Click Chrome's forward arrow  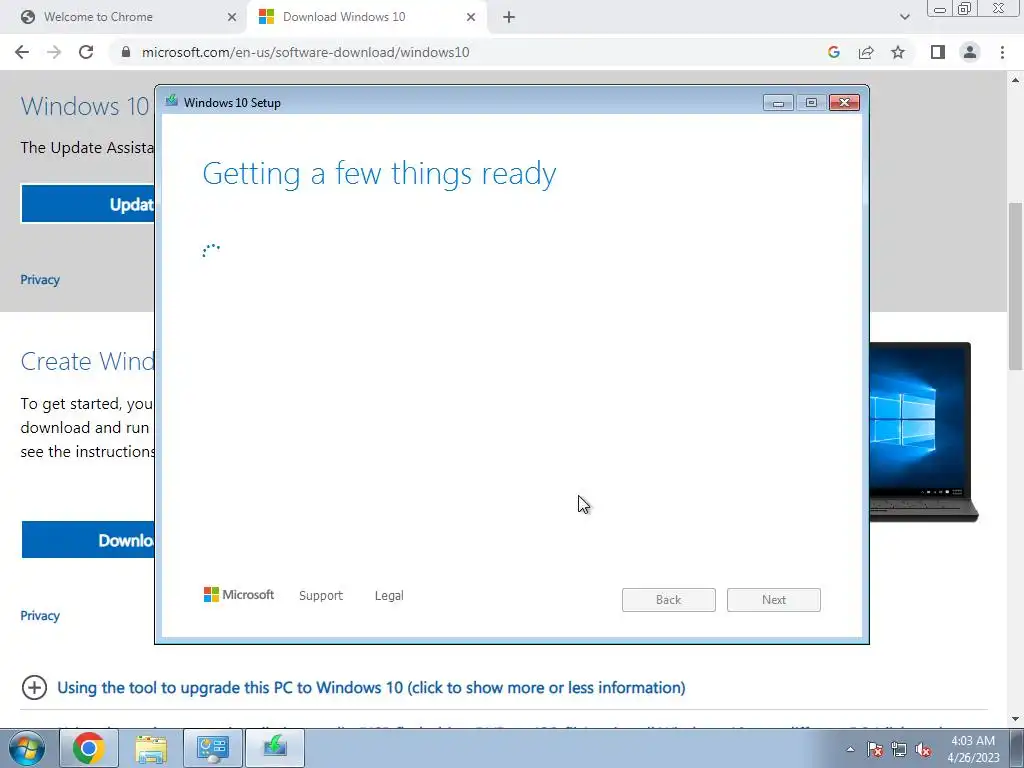coord(54,52)
